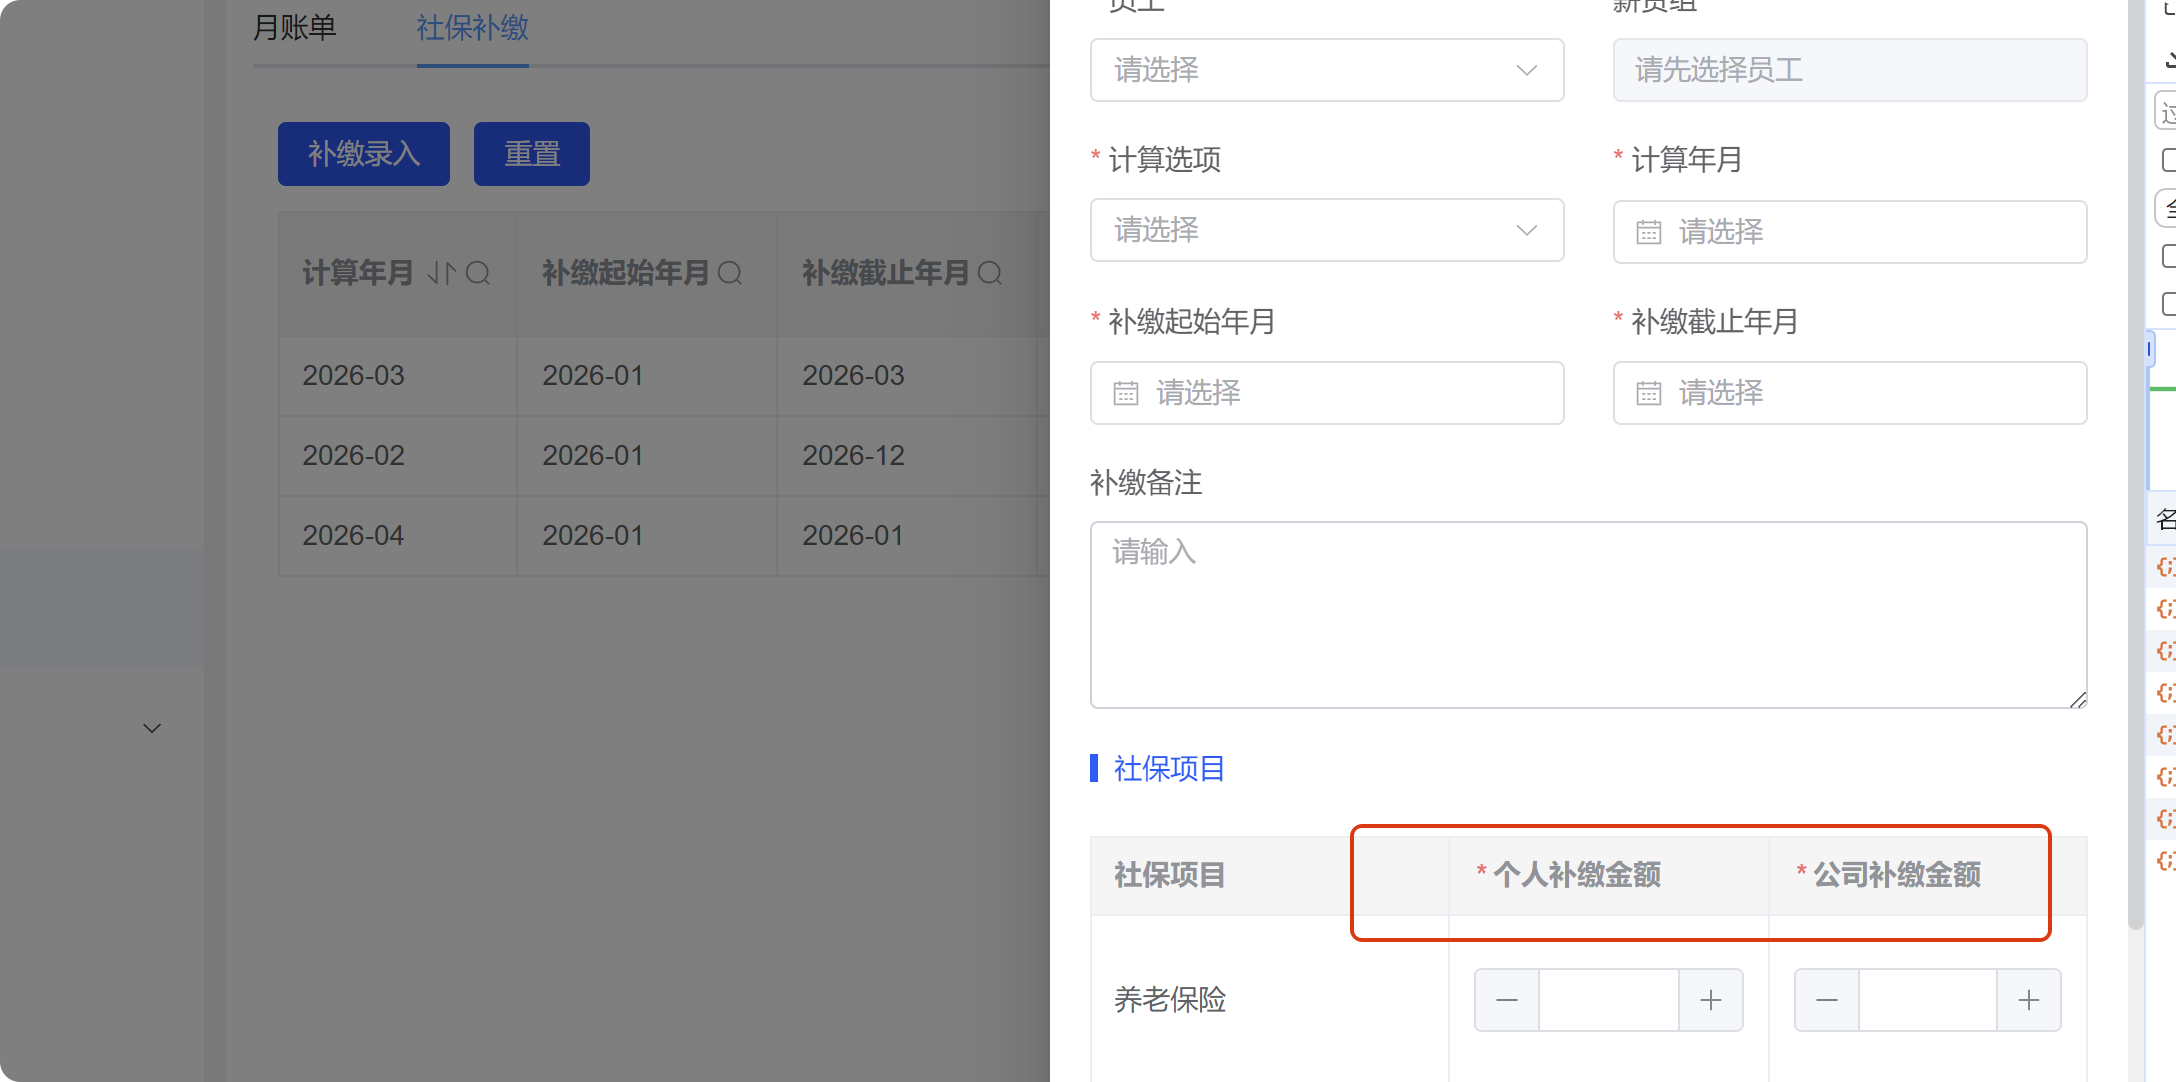Switch to the 社保补缴 tab
This screenshot has height=1082, width=2176.
click(x=472, y=28)
